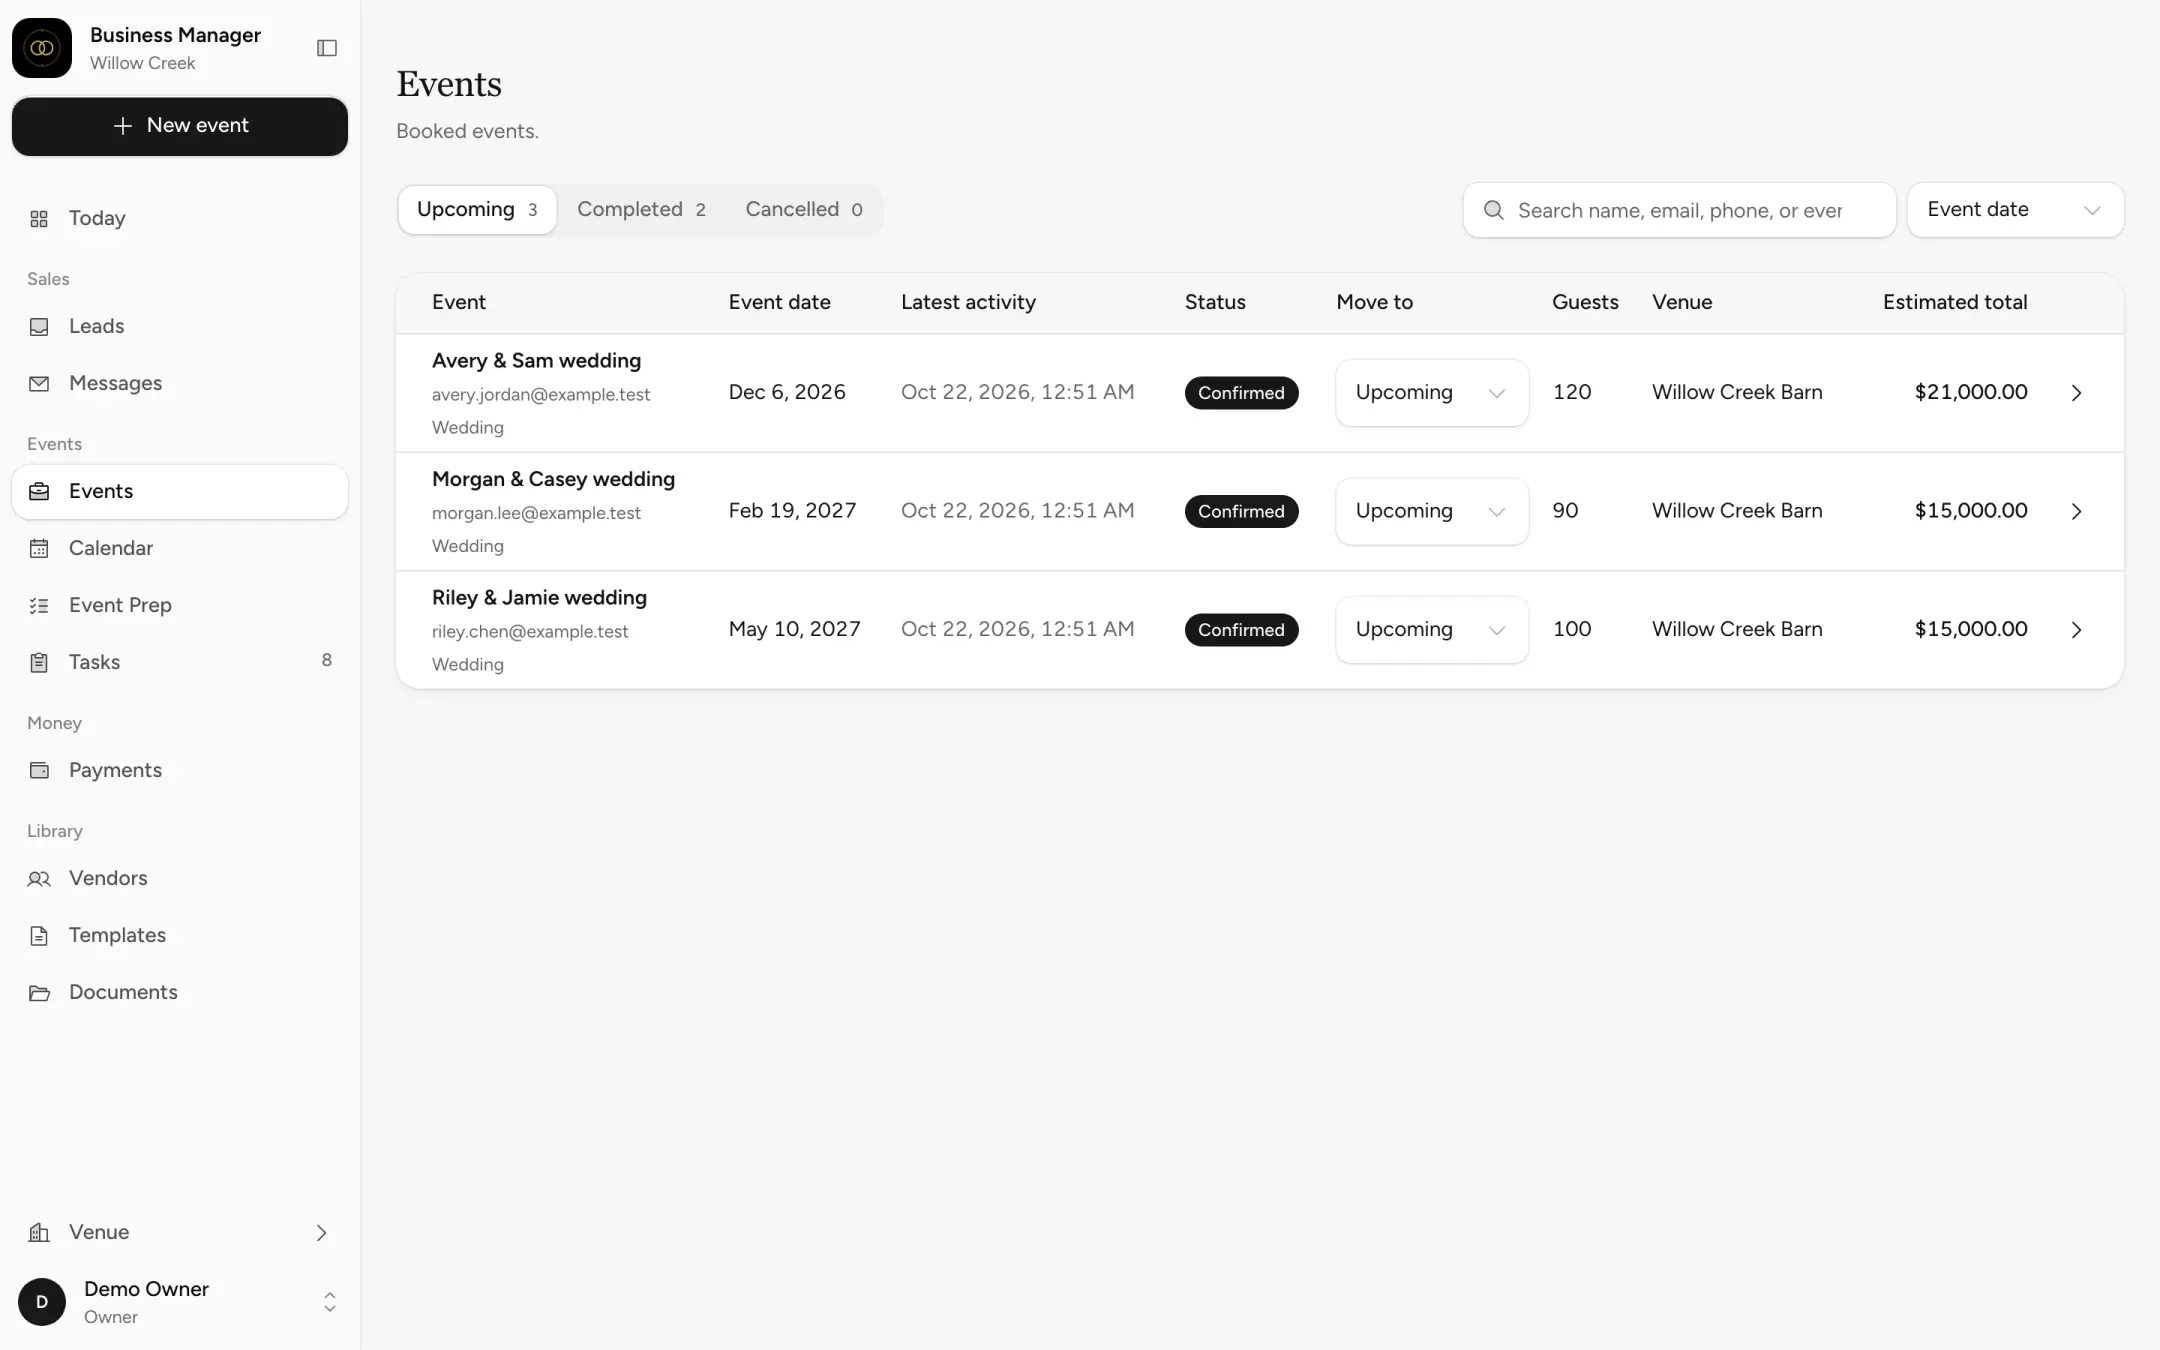The width and height of the screenshot is (2160, 1350).
Task: Open Vendors library
Action: point(180,879)
